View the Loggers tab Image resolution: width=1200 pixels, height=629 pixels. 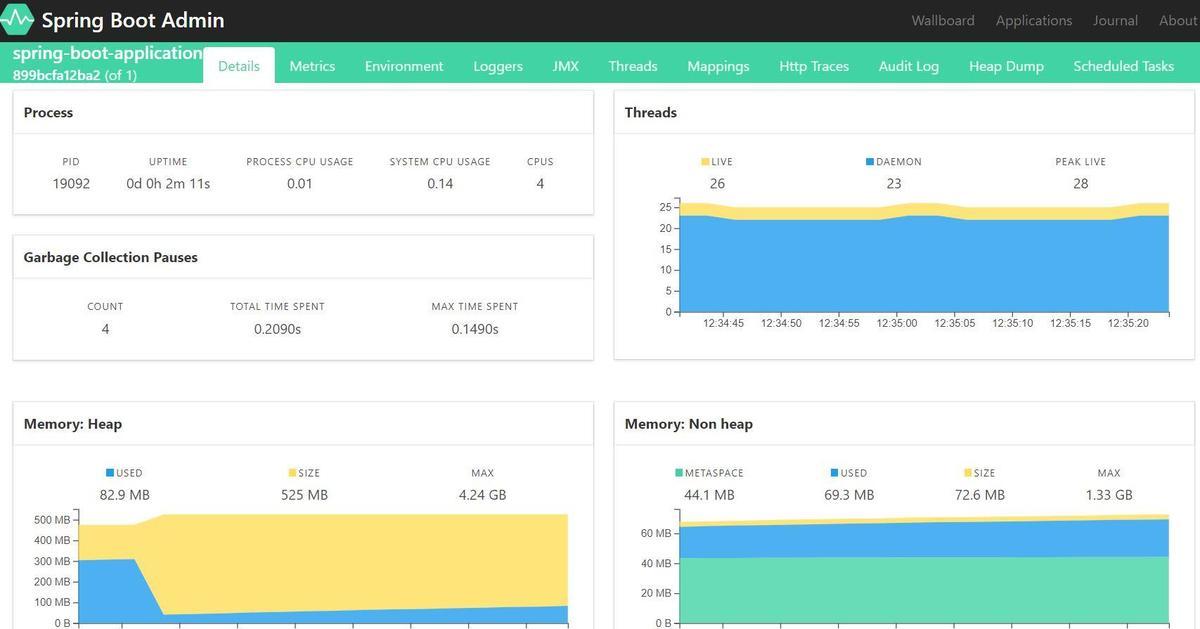pos(497,65)
